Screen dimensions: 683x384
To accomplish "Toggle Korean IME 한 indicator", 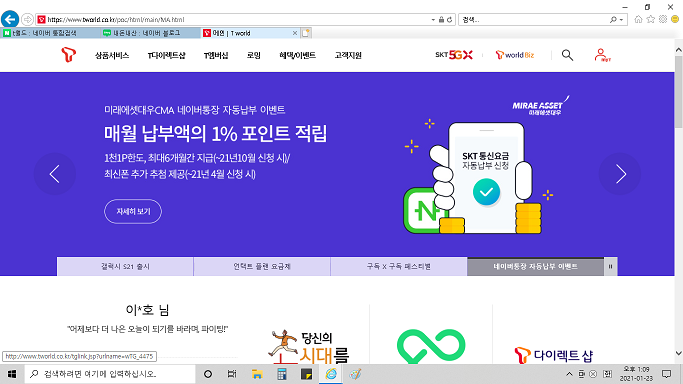I will click(x=608, y=374).
